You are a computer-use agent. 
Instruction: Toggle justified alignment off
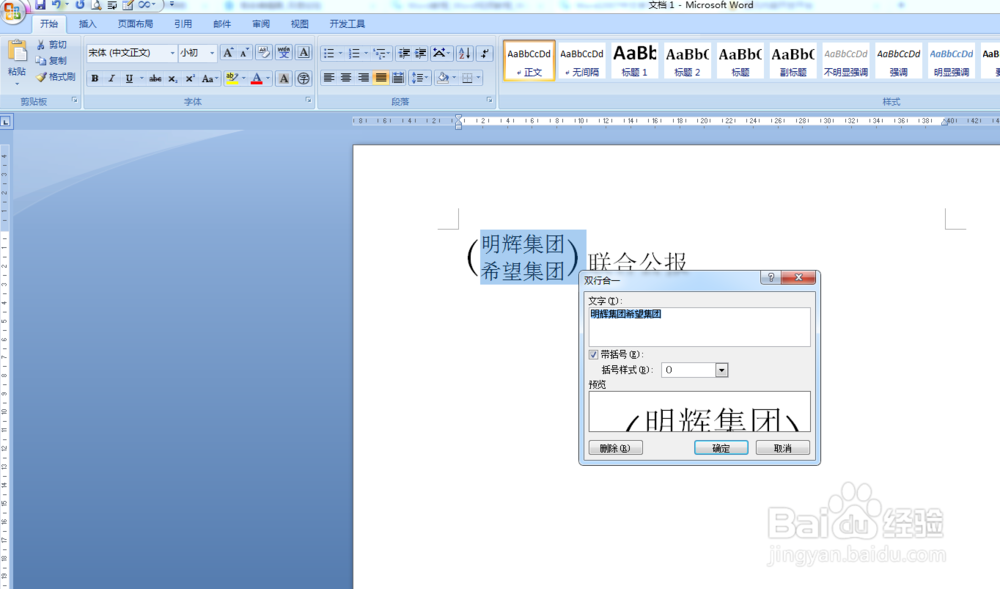[381, 78]
